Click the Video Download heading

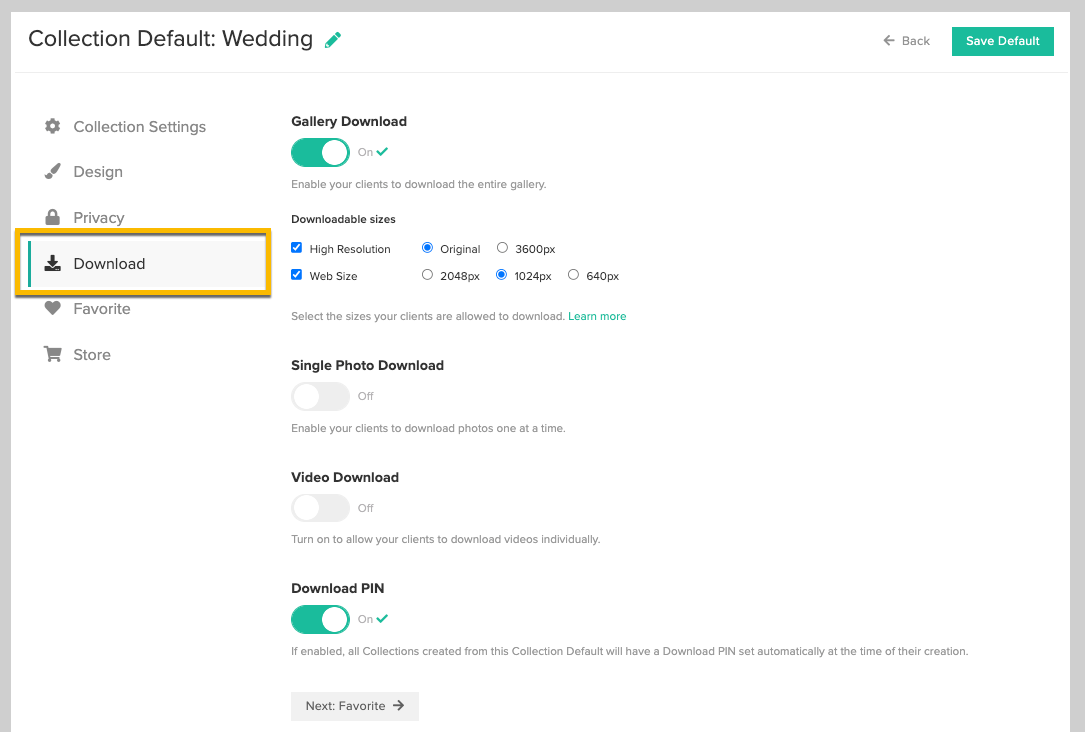tap(345, 477)
